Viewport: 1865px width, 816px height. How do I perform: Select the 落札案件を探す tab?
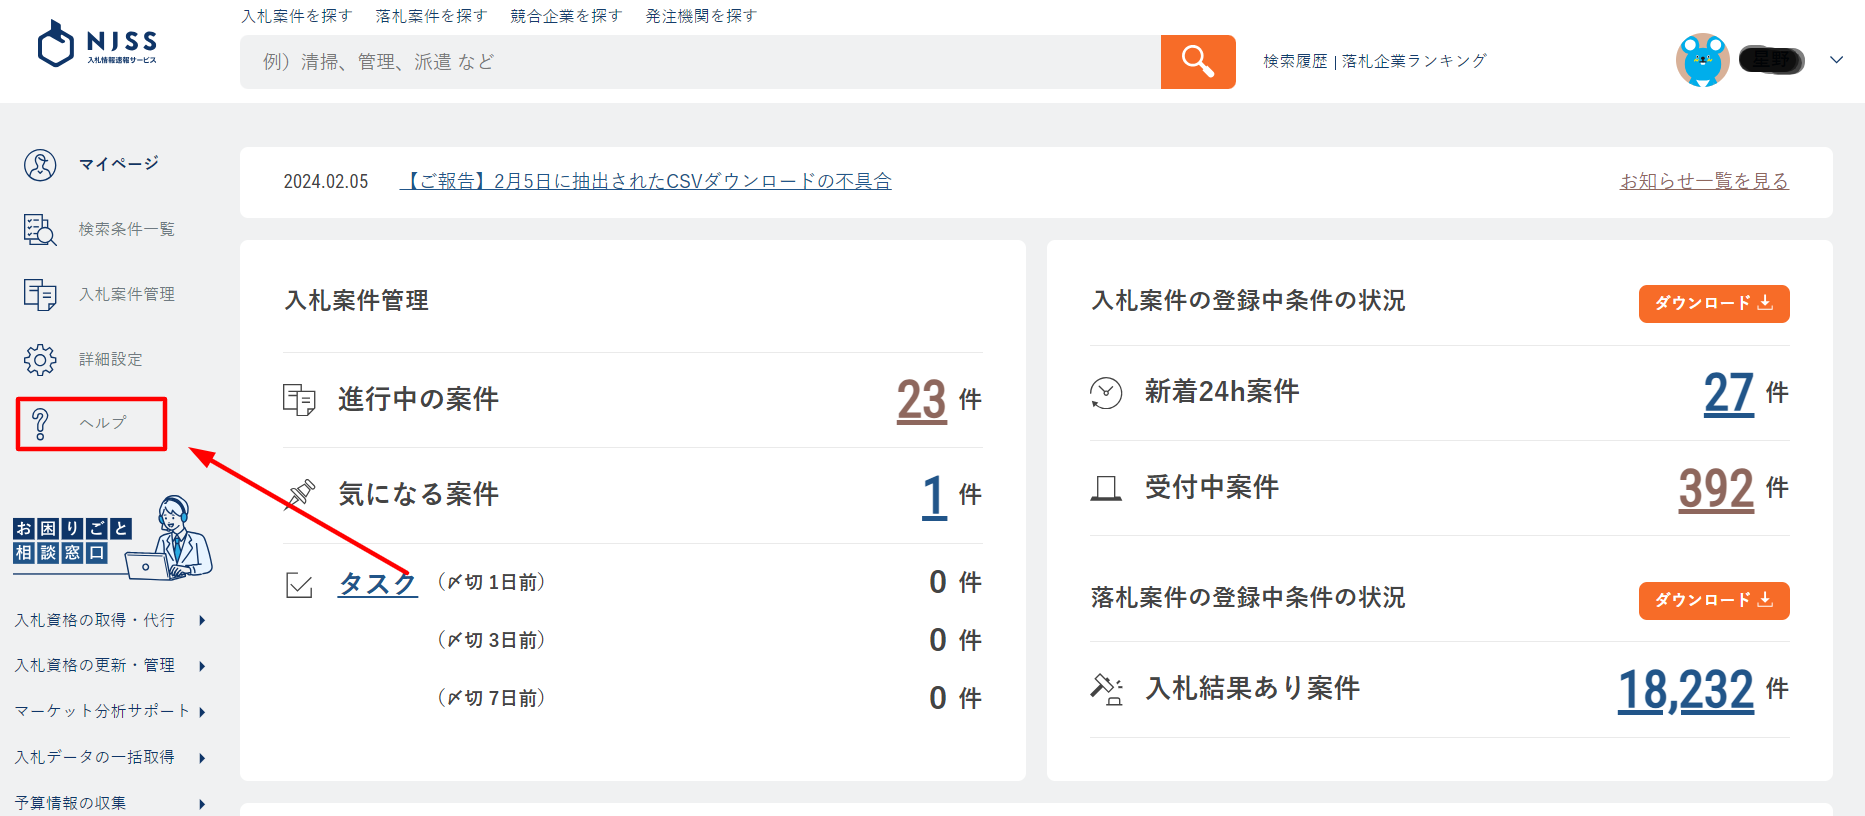(431, 16)
